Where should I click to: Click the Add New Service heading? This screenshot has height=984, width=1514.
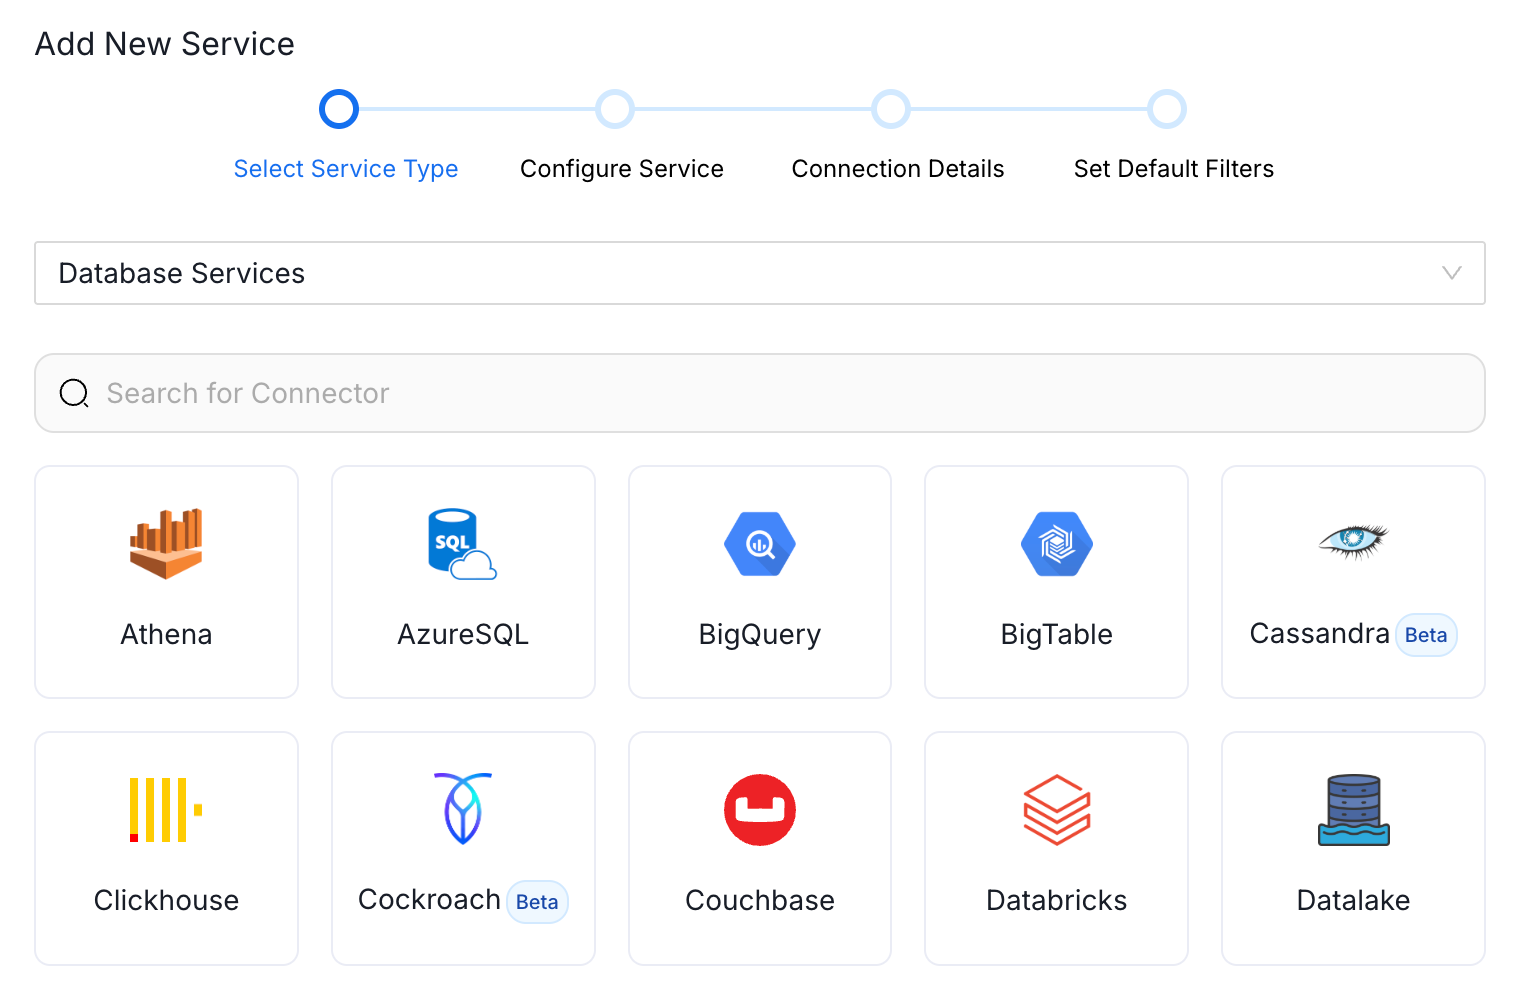[165, 44]
